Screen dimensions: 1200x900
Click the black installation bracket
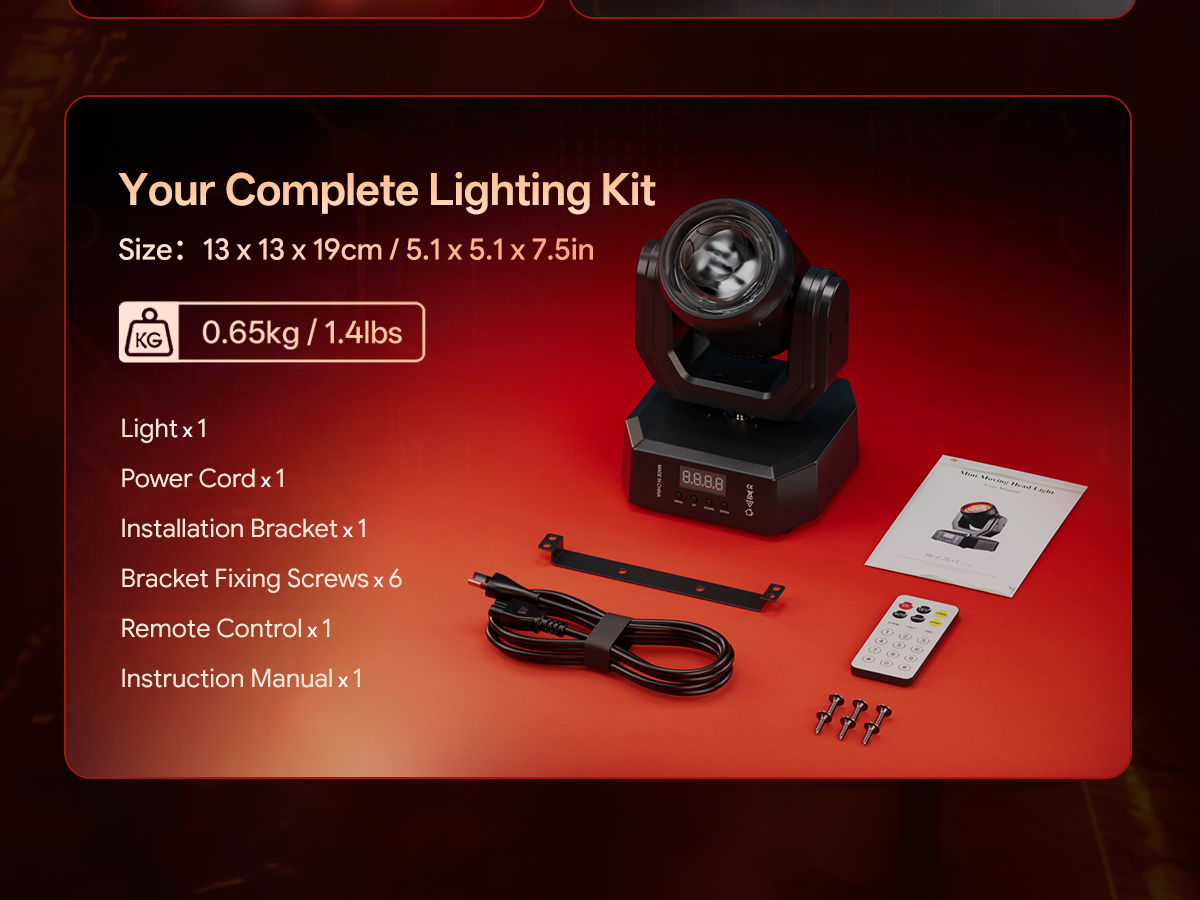coord(661,569)
